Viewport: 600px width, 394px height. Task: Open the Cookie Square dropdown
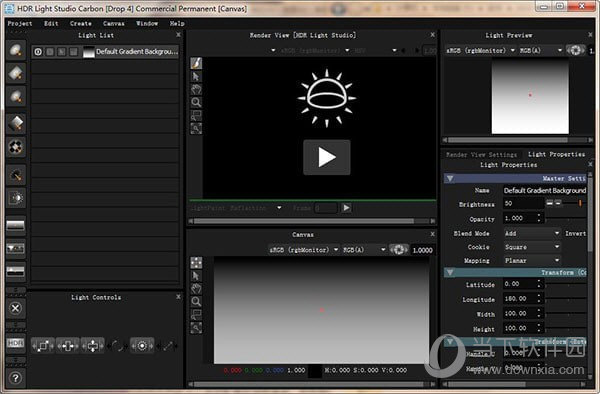click(x=532, y=247)
